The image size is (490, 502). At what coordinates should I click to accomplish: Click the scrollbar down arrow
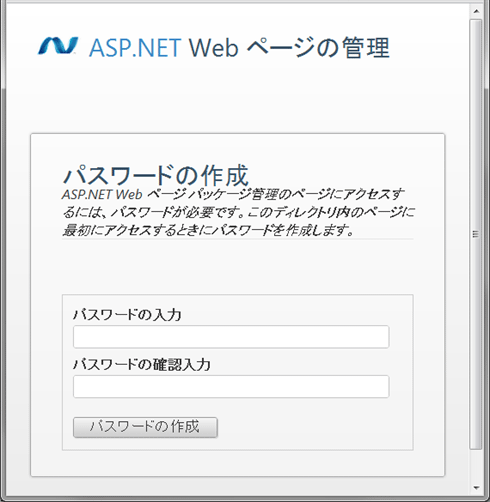pyautogui.click(x=476, y=488)
